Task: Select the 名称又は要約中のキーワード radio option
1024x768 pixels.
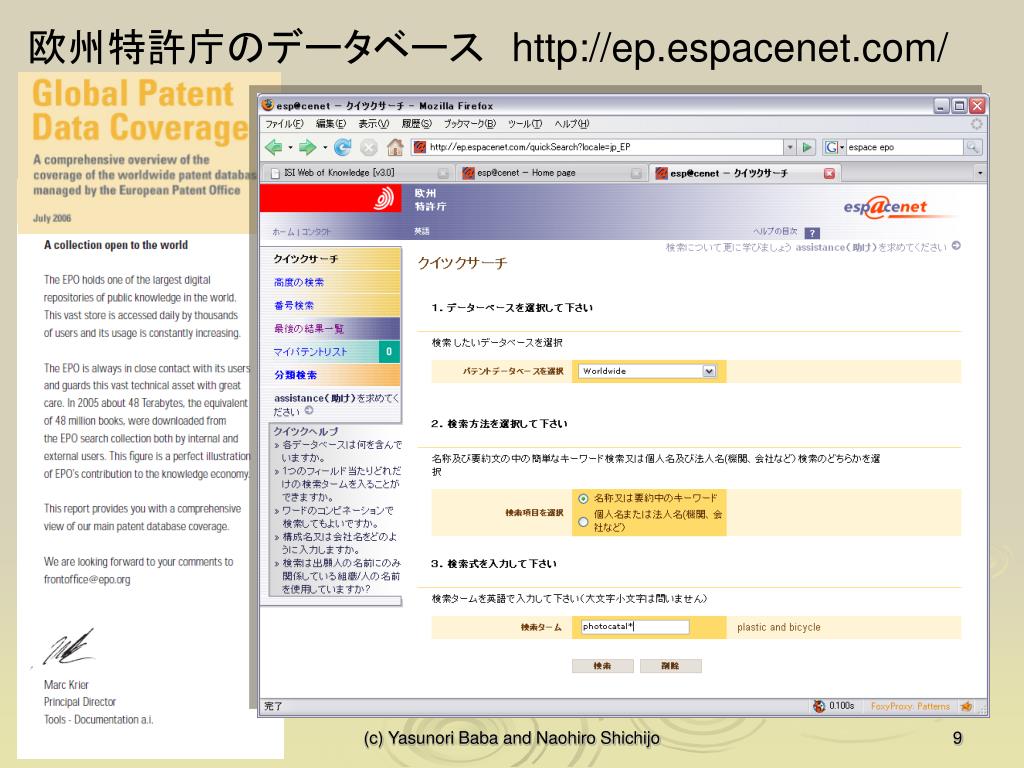Action: pyautogui.click(x=583, y=498)
